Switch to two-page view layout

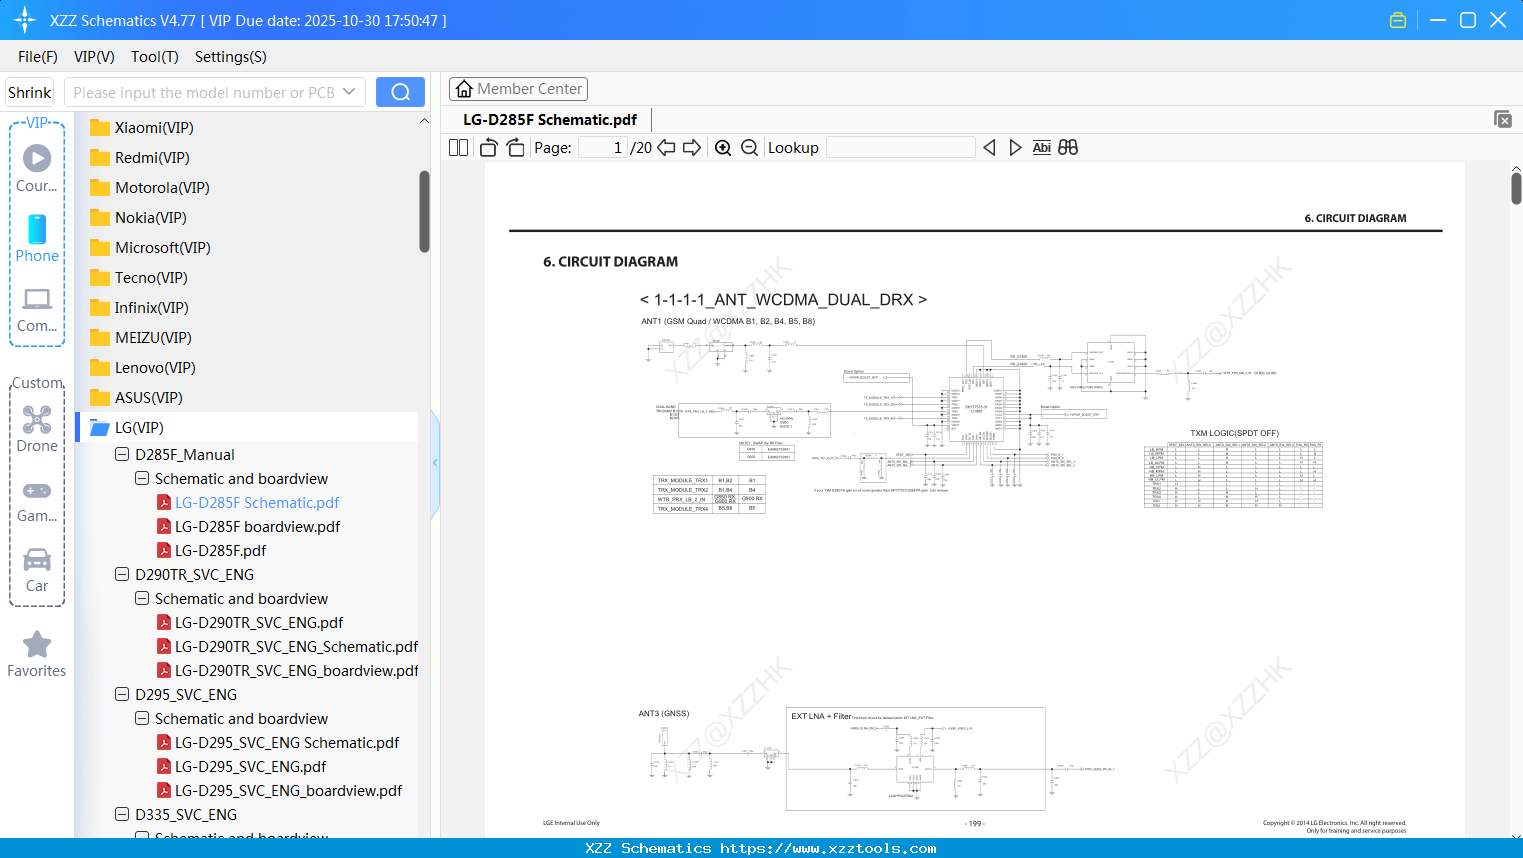457,147
